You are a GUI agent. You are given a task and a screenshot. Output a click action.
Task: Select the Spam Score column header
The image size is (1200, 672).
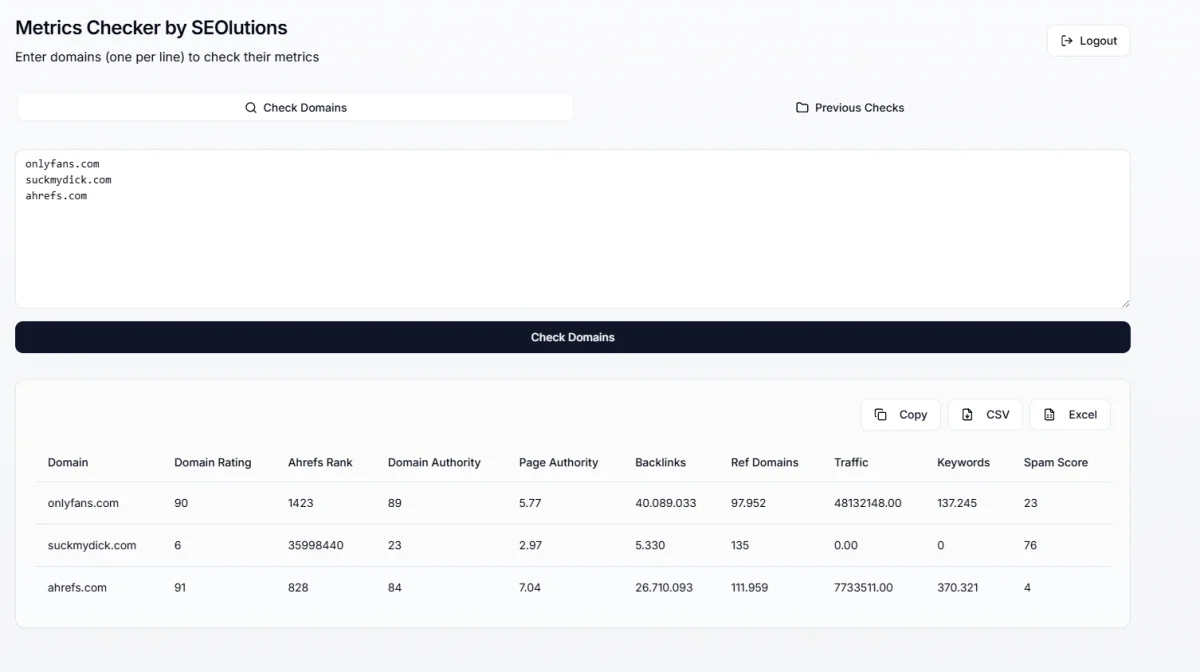[x=1055, y=463]
